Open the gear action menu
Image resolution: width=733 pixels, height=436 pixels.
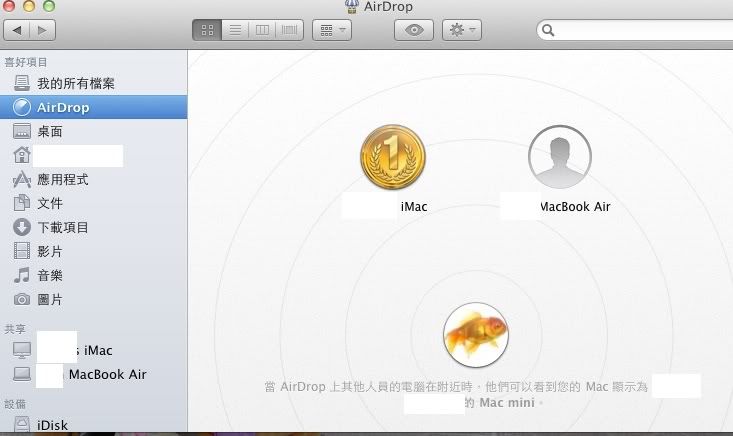click(x=462, y=30)
